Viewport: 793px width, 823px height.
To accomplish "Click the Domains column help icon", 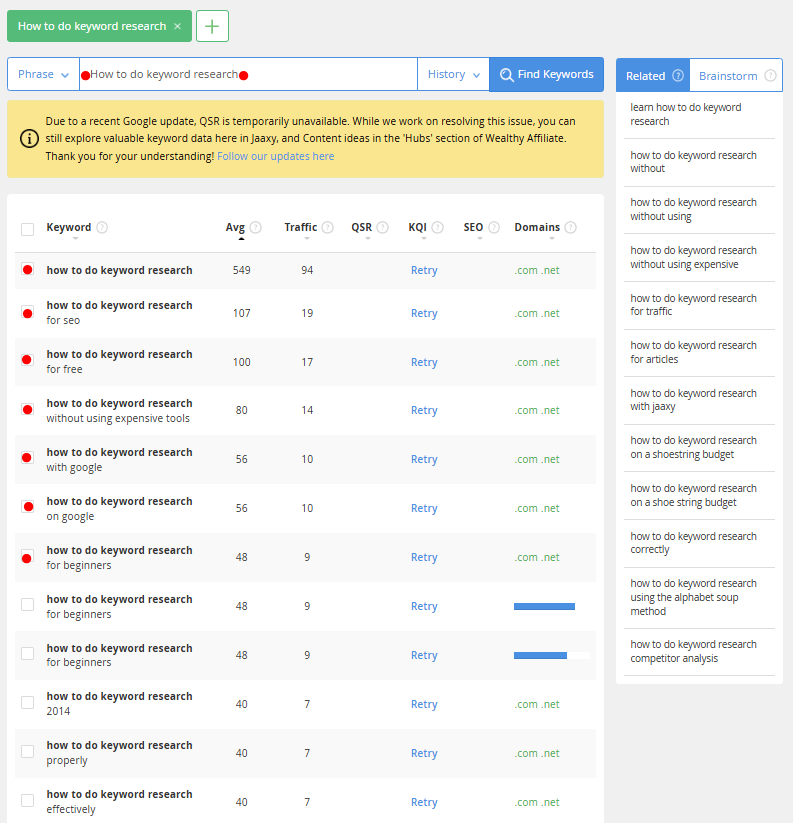I will pos(571,227).
